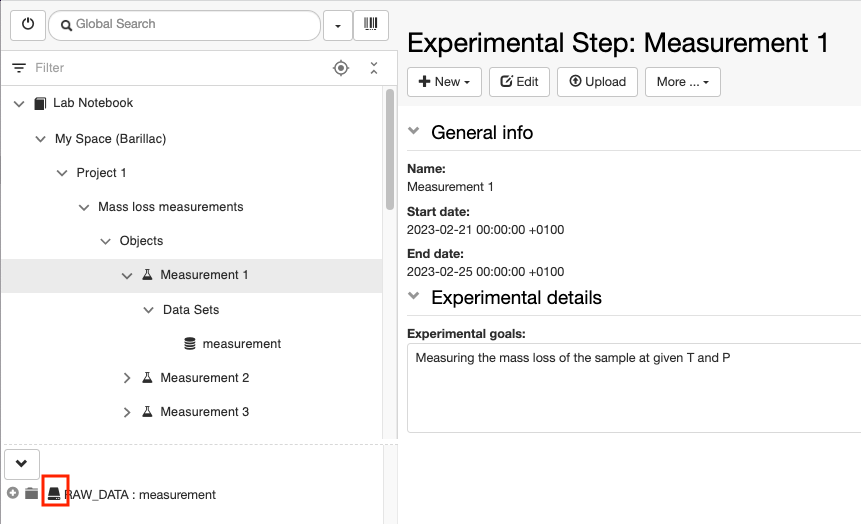
Task: Click the plus circle icon by RAW_DATA
Action: pyautogui.click(x=13, y=493)
